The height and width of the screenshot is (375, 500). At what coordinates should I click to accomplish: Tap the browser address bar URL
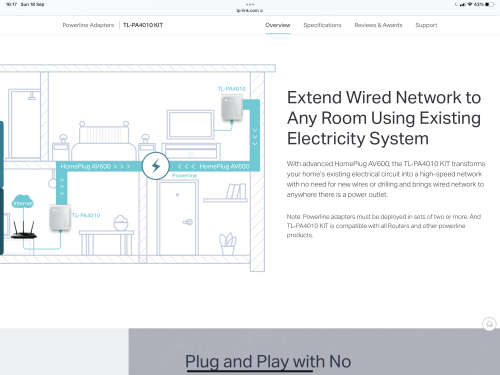250,11
